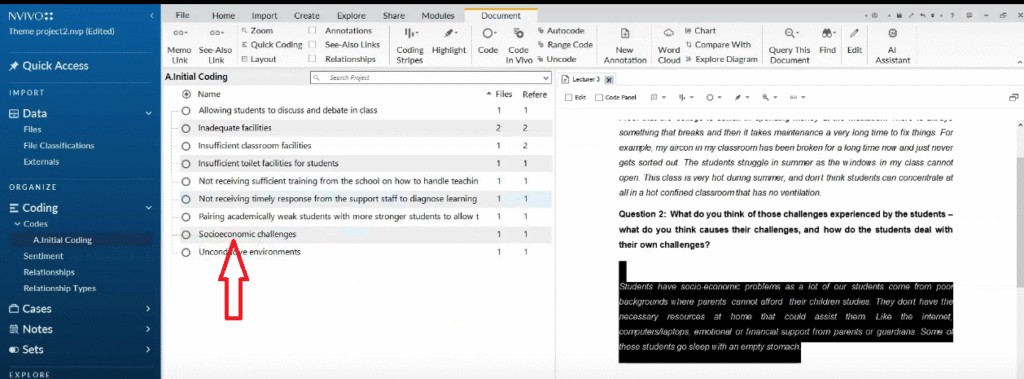The width and height of the screenshot is (1024, 379).
Task: Expand the Data section chevron
Action: click(148, 113)
